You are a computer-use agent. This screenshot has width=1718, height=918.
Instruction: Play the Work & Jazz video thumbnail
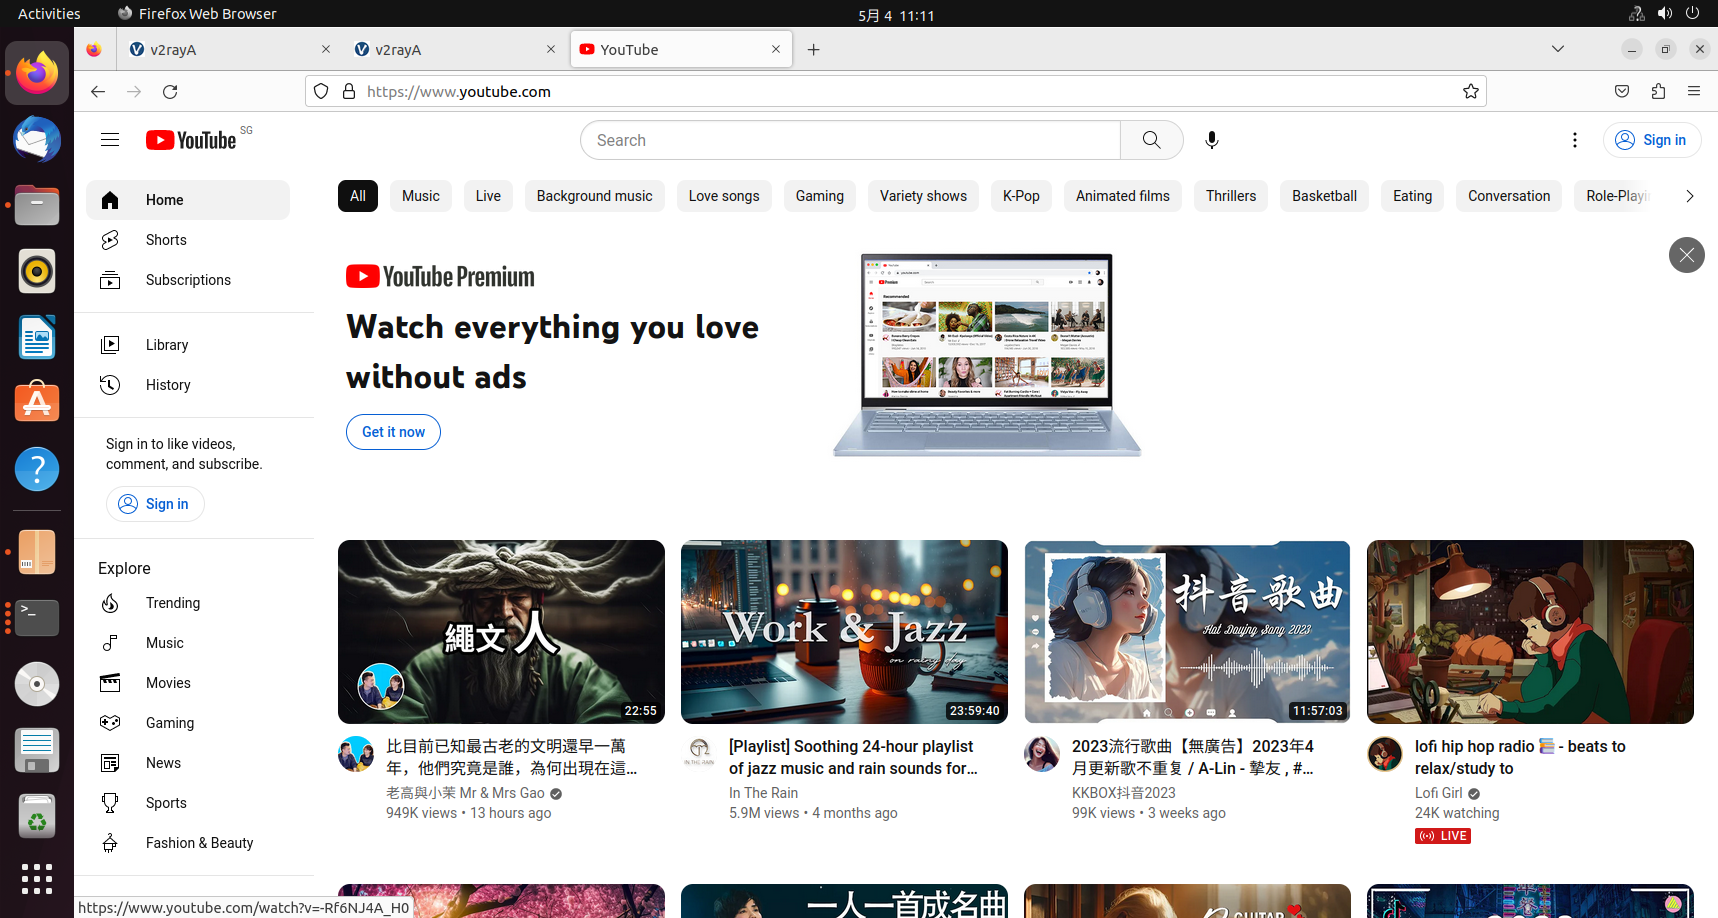coord(844,632)
